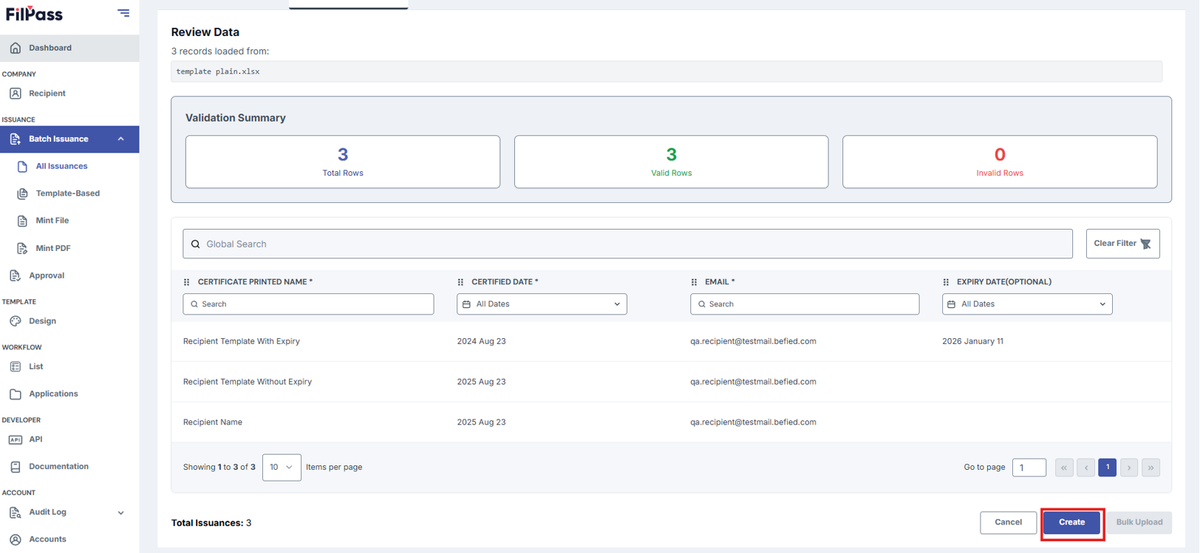
Task: Click the Recipient person icon
Action: click(x=15, y=93)
